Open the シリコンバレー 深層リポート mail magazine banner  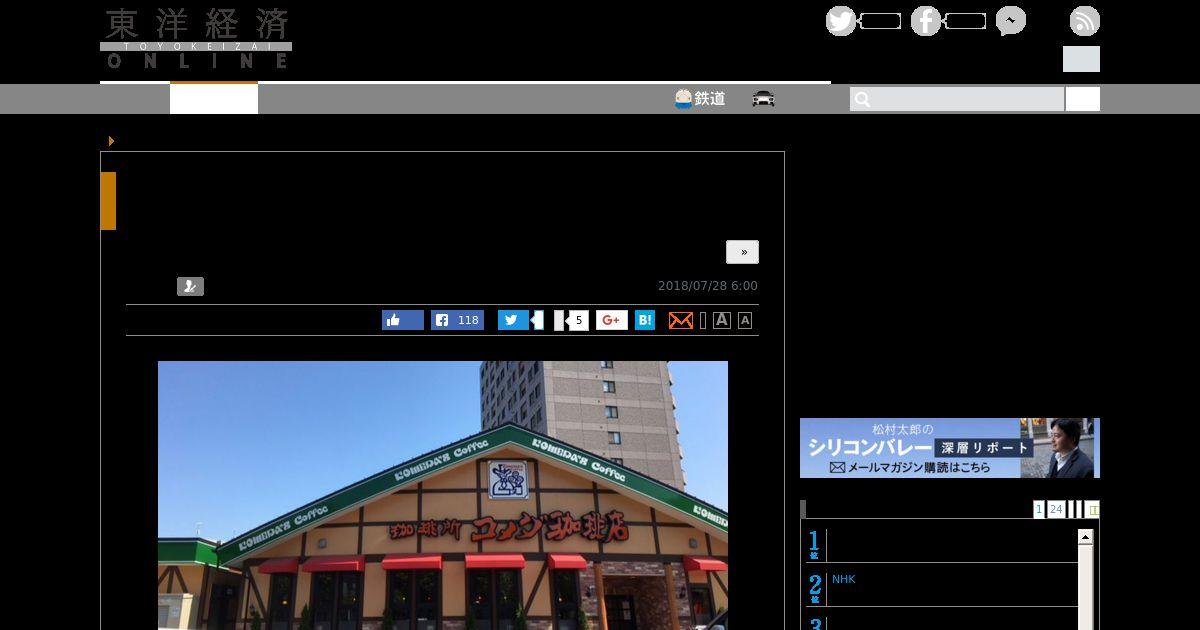[950, 448]
